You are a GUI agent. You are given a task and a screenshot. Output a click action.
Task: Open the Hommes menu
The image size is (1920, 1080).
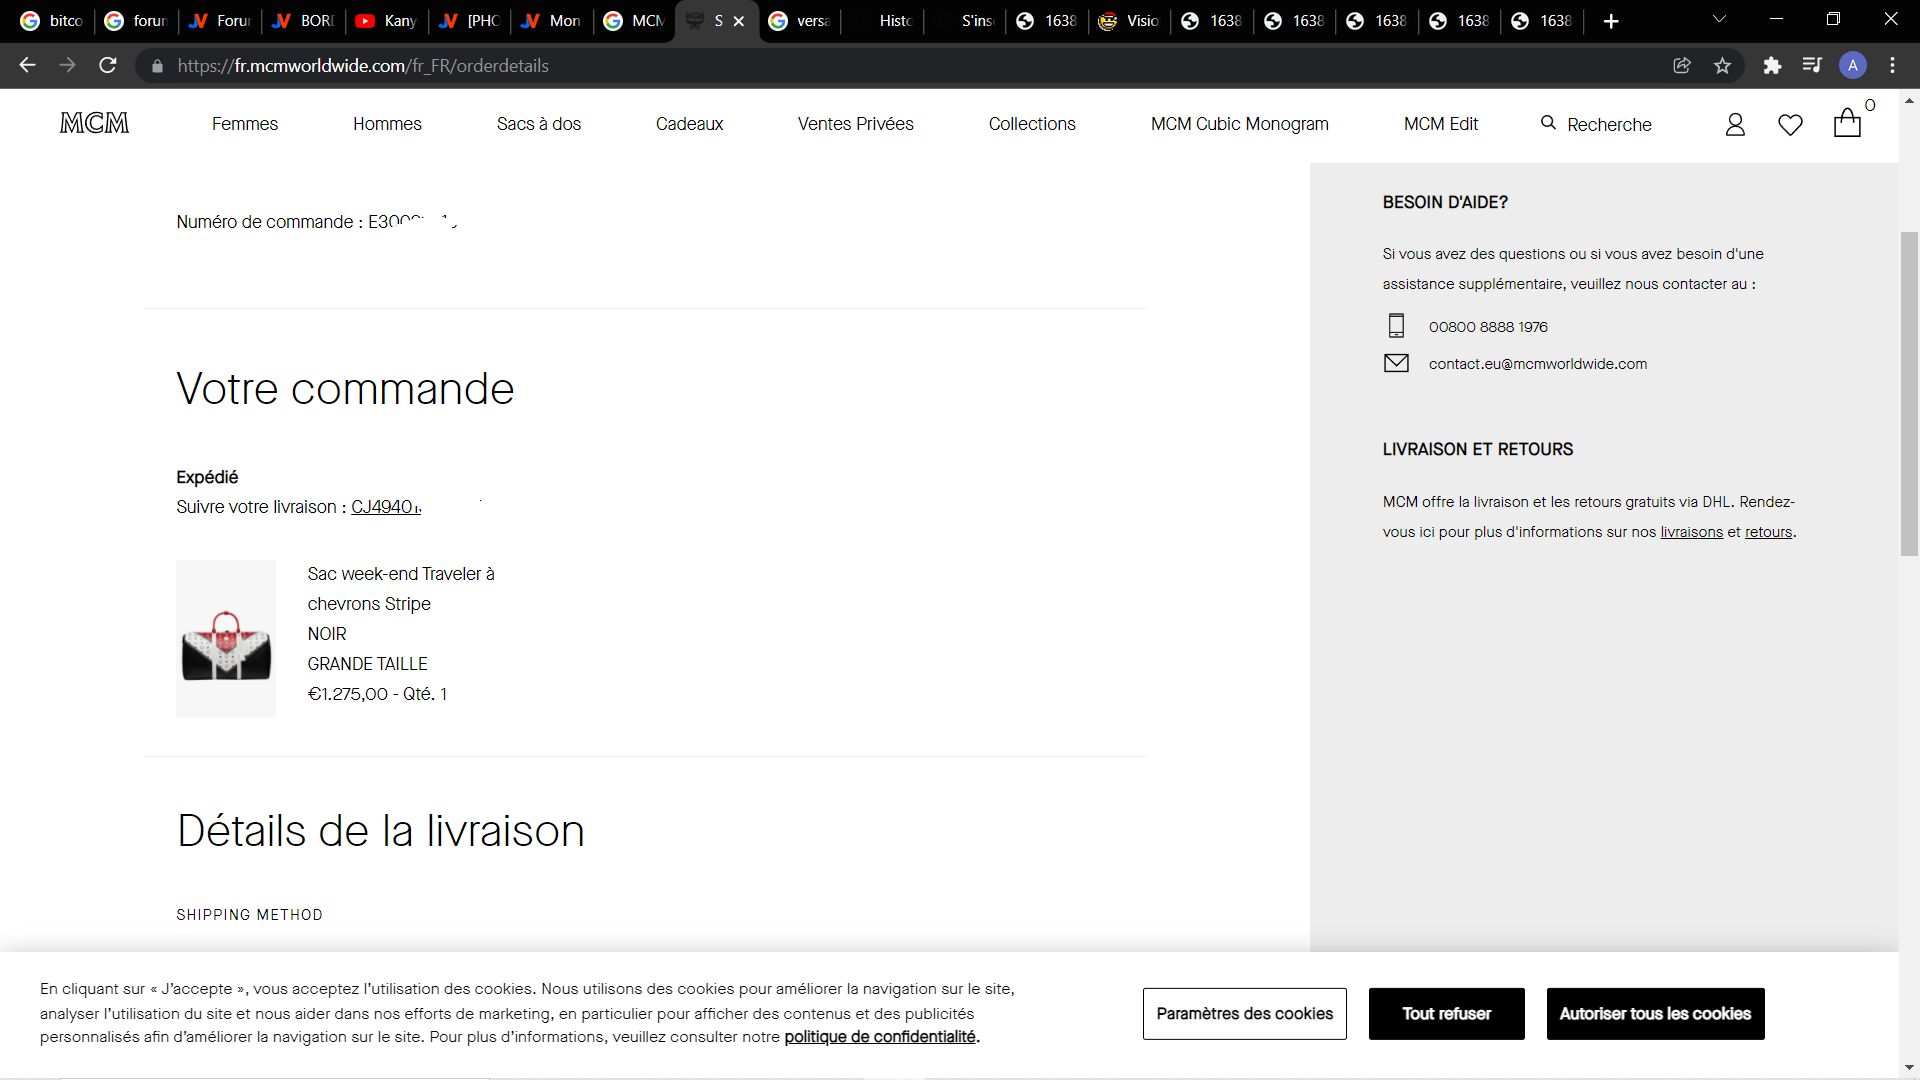tap(387, 124)
